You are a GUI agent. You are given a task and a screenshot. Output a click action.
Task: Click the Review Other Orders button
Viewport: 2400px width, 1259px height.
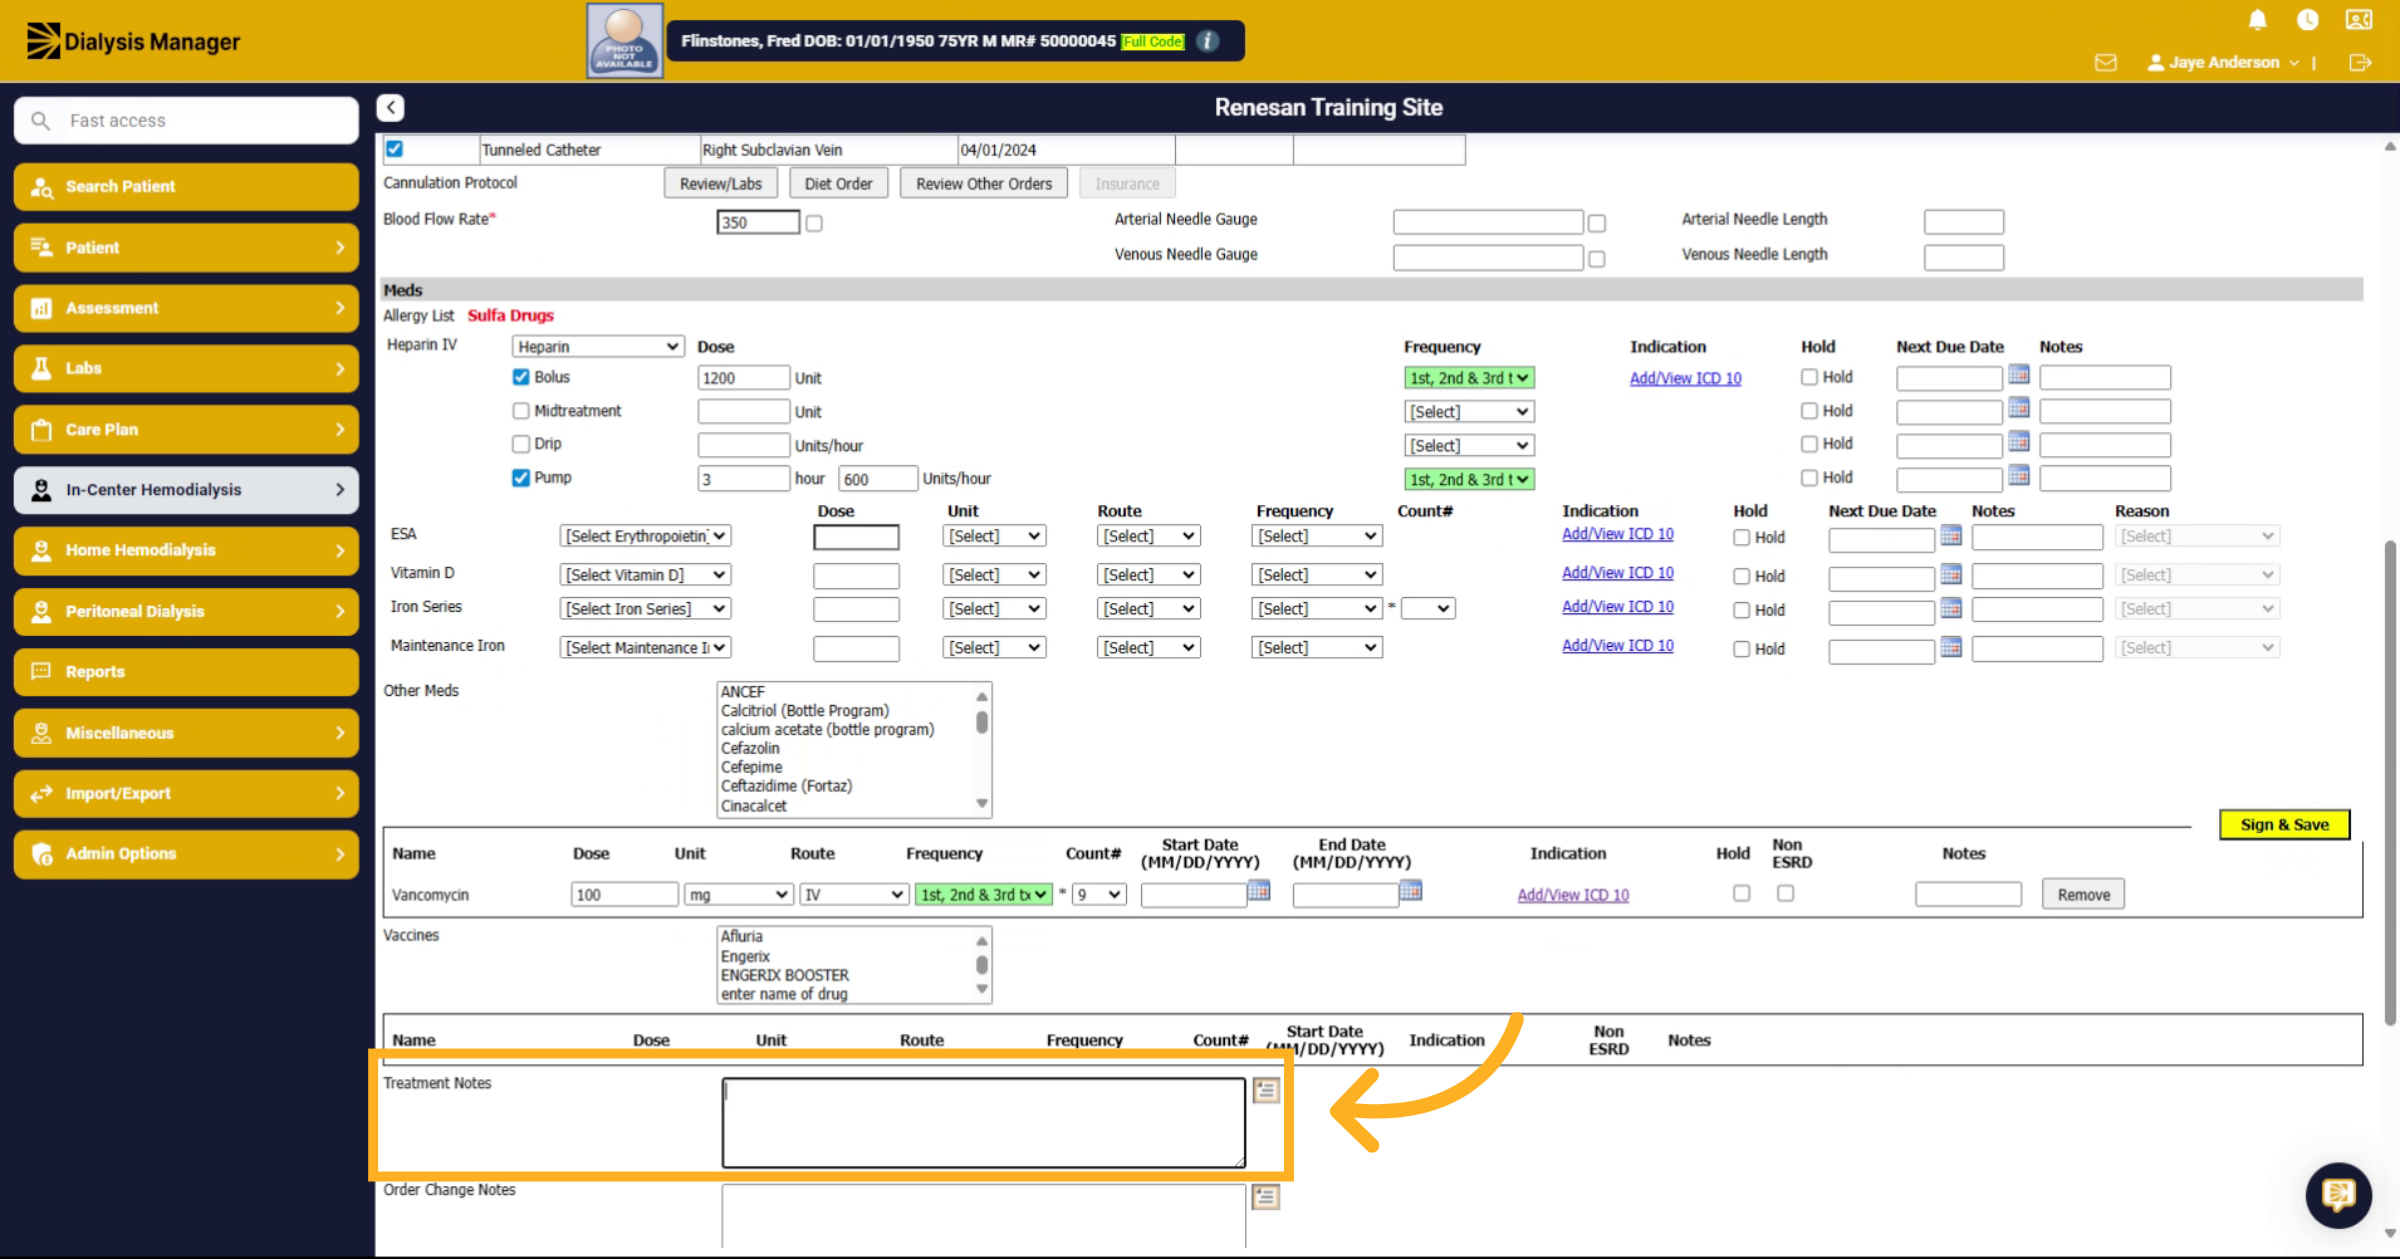tap(983, 183)
